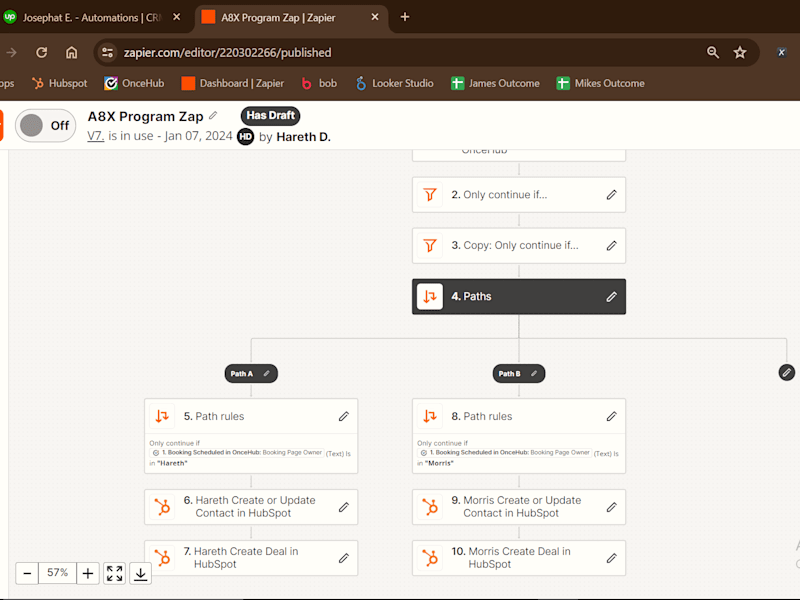Open the OnceHub bookmark
Viewport: 800px width, 600px height.
pos(134,83)
